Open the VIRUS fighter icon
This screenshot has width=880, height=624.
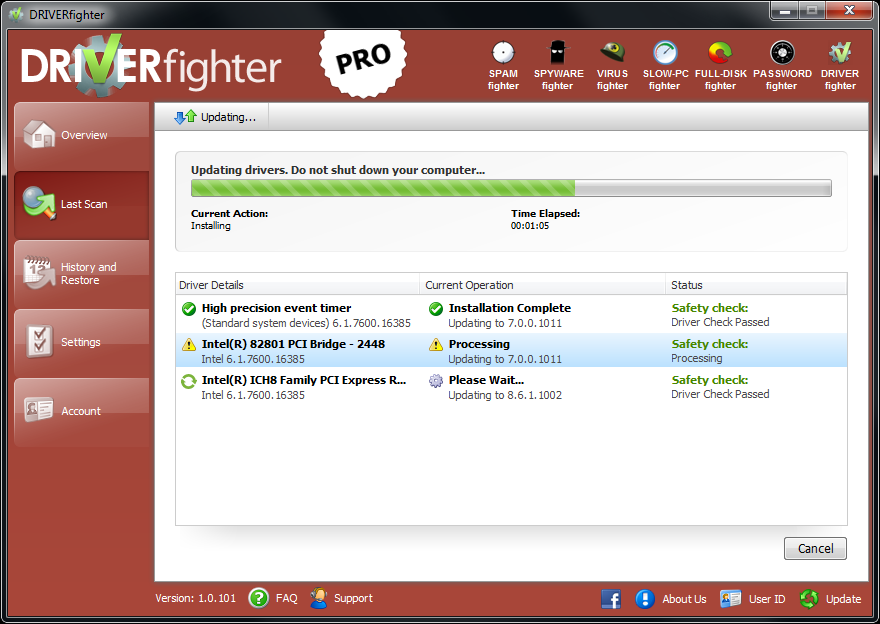[x=612, y=54]
